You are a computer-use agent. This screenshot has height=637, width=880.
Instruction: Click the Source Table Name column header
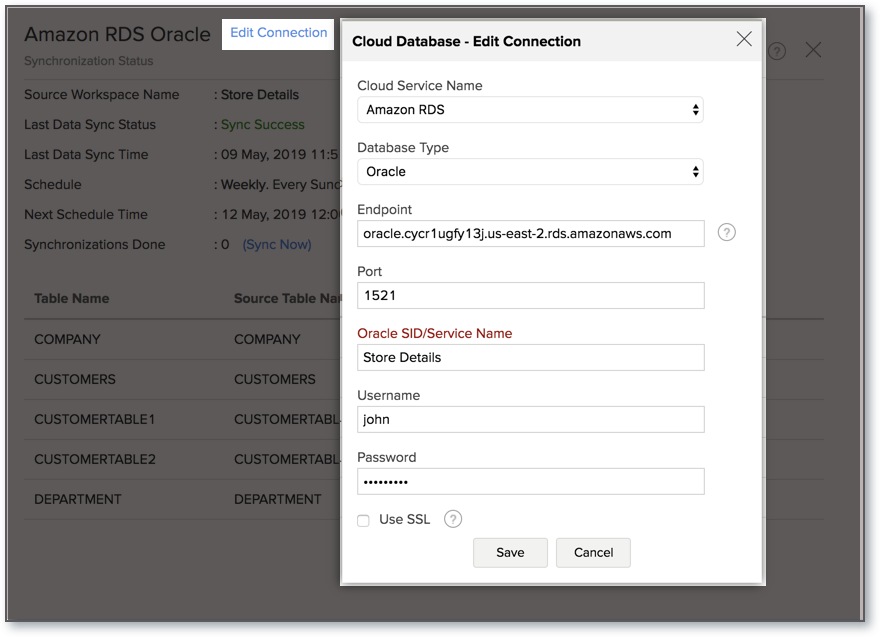pos(287,299)
